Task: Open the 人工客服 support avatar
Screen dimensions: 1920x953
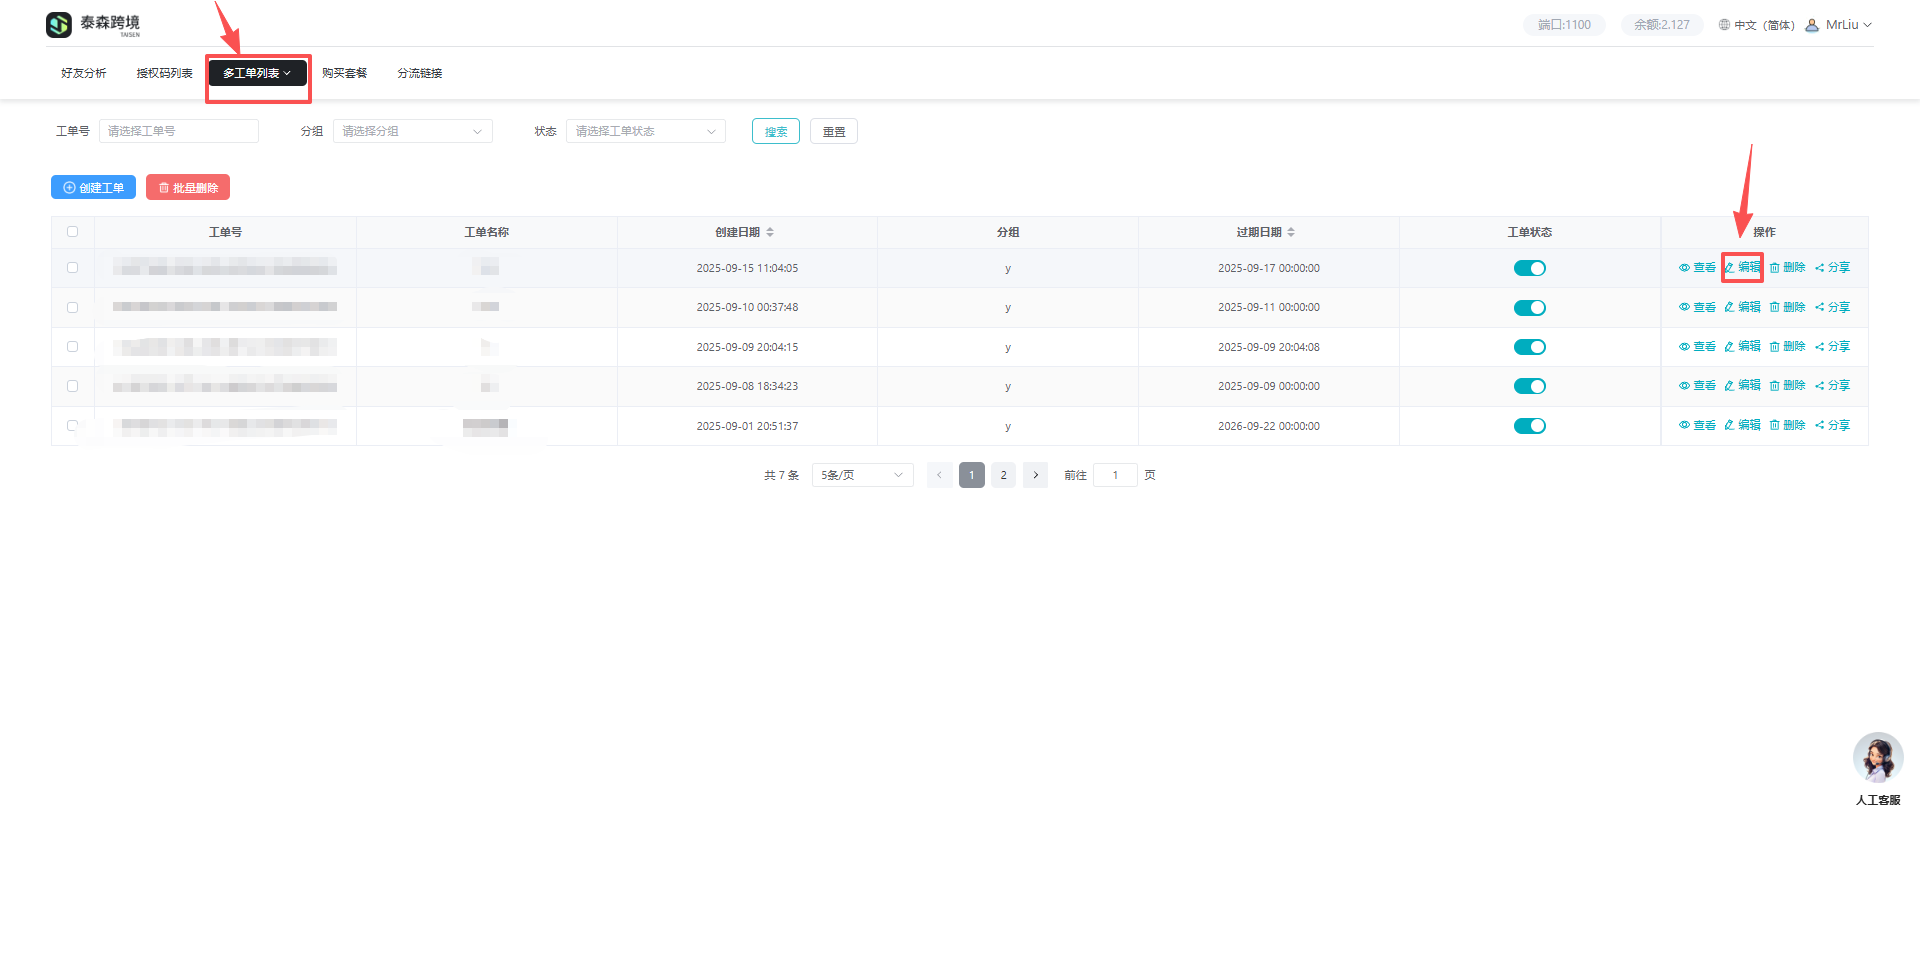Action: point(1877,758)
